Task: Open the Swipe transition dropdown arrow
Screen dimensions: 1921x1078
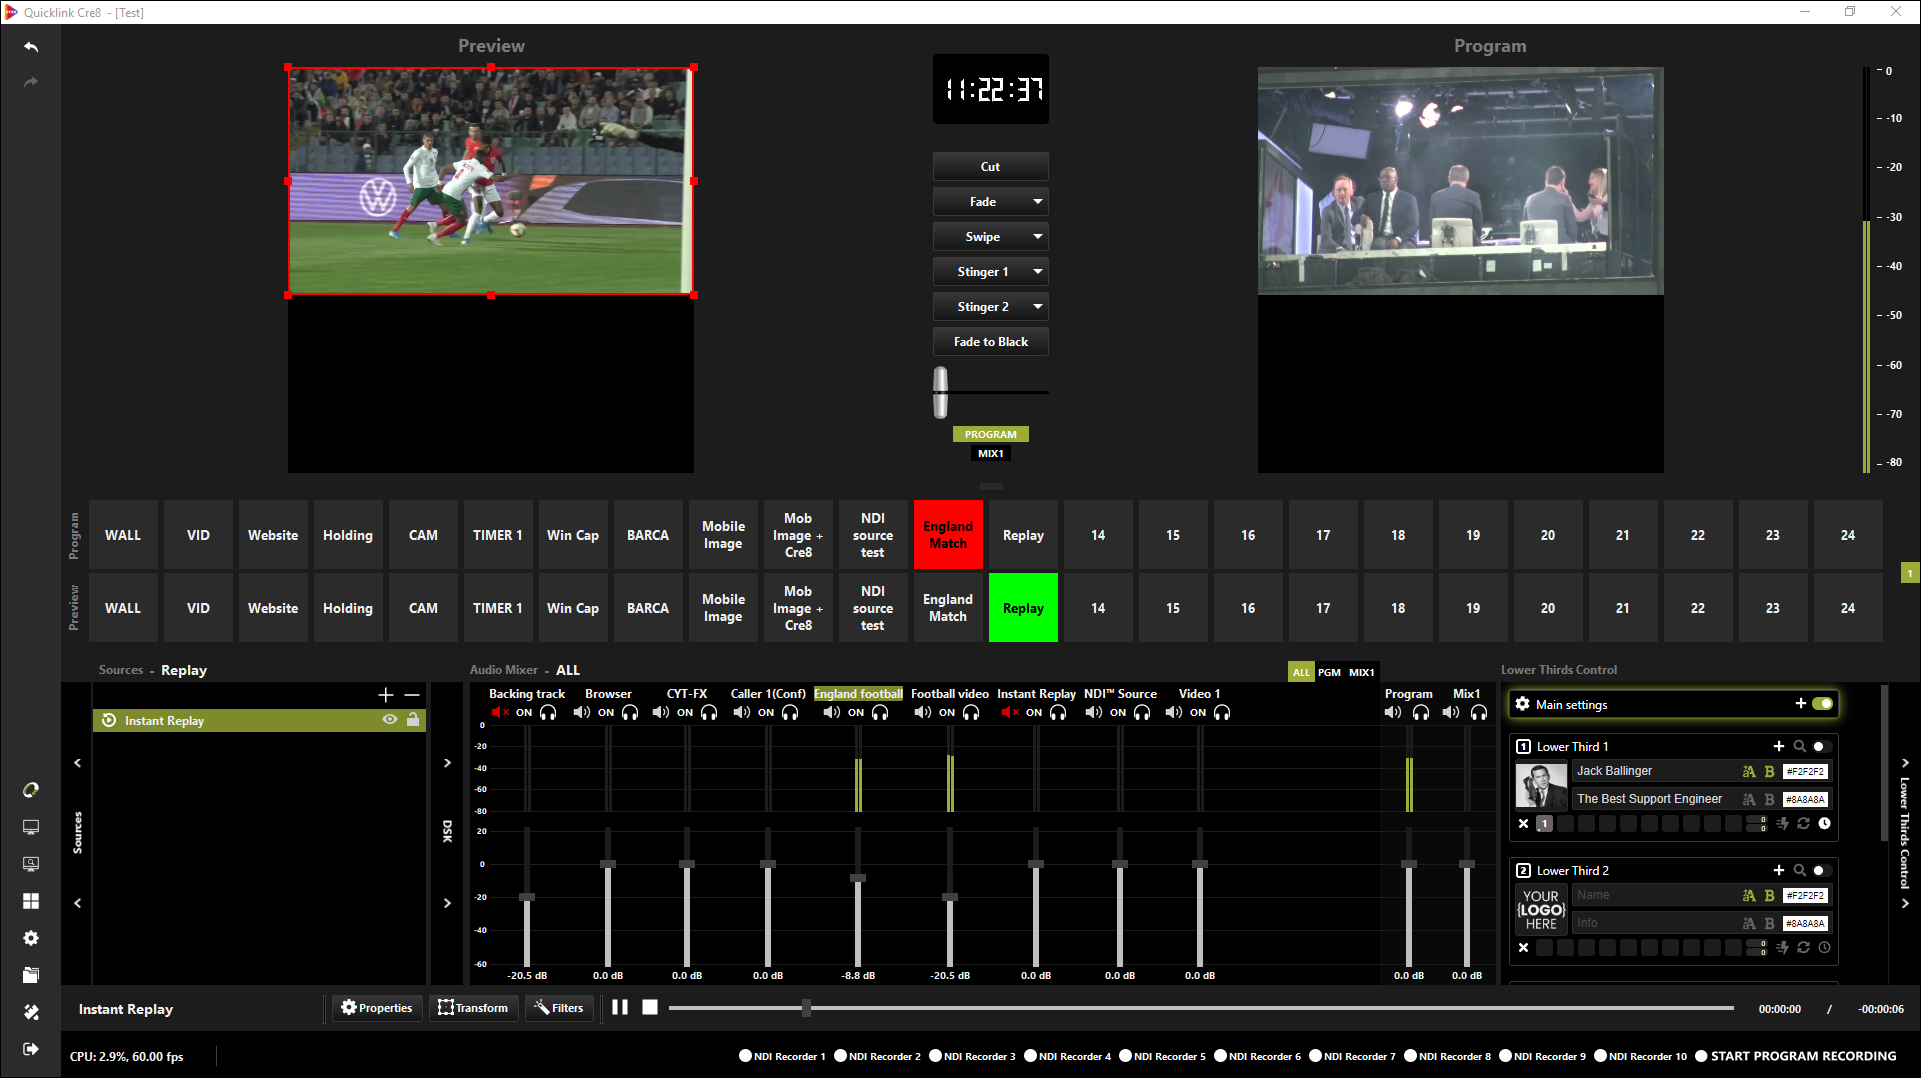Action: coord(1037,237)
